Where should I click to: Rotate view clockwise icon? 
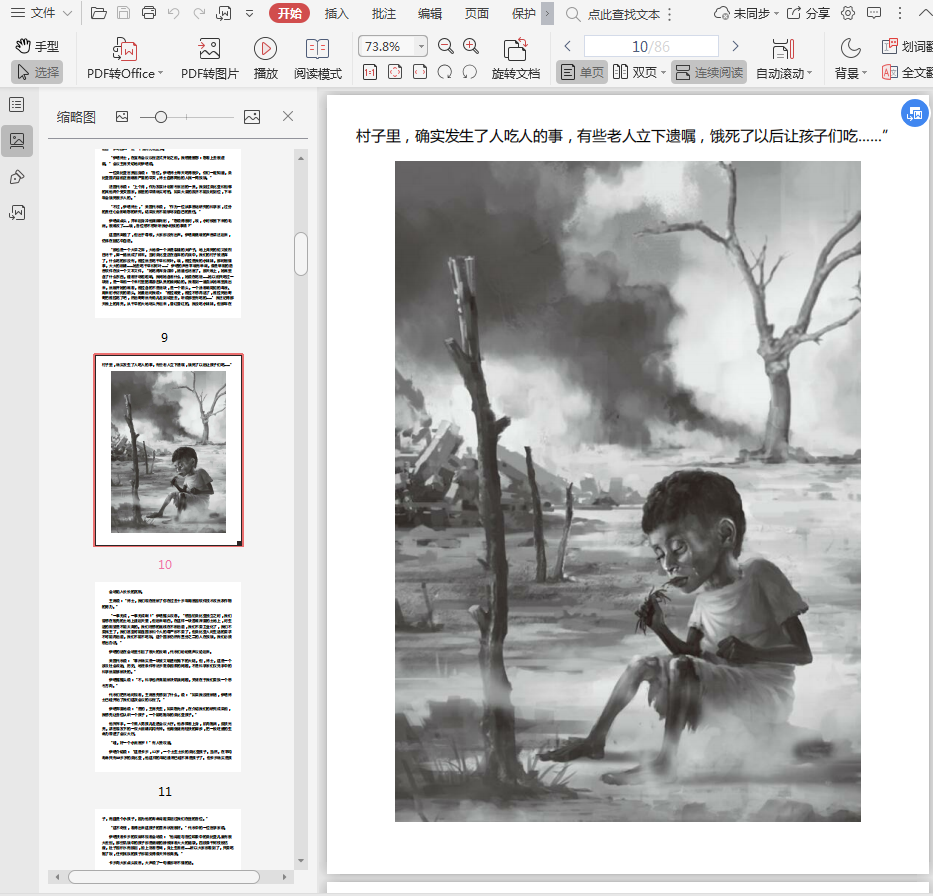[444, 72]
